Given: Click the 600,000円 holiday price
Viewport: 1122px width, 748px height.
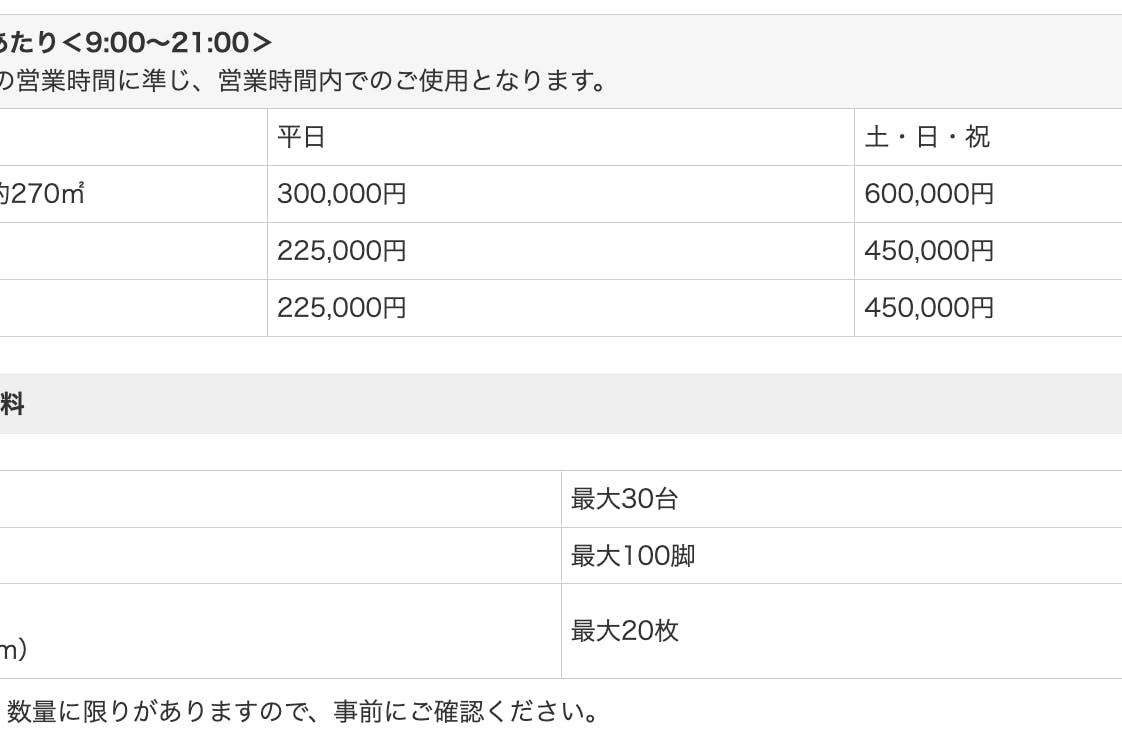Looking at the screenshot, I should click(x=929, y=194).
